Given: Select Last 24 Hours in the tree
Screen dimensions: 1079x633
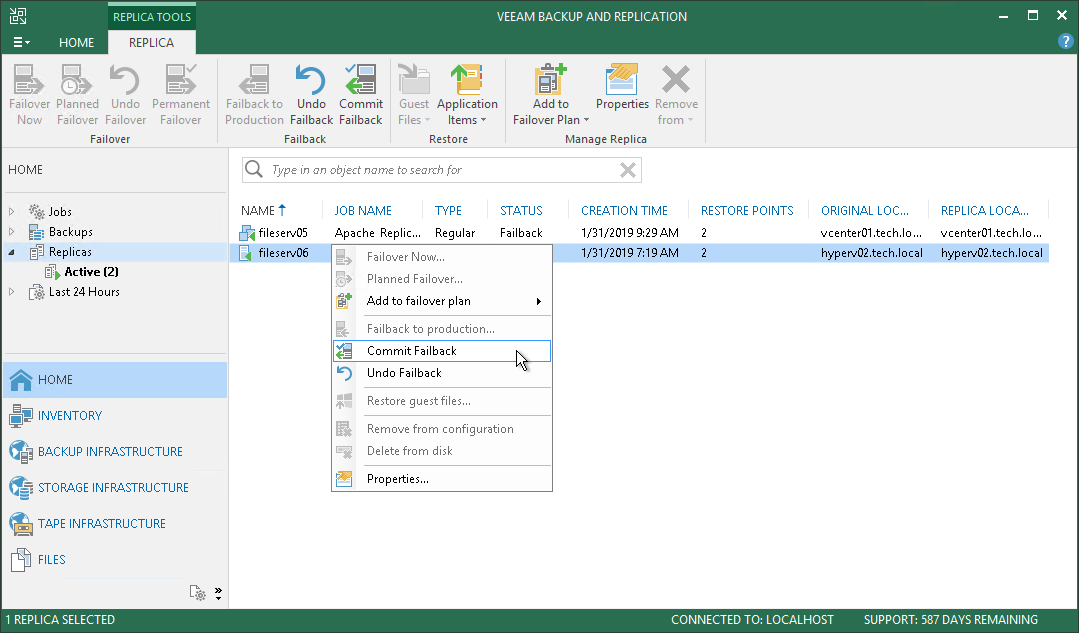Looking at the screenshot, I should pyautogui.click(x=84, y=292).
